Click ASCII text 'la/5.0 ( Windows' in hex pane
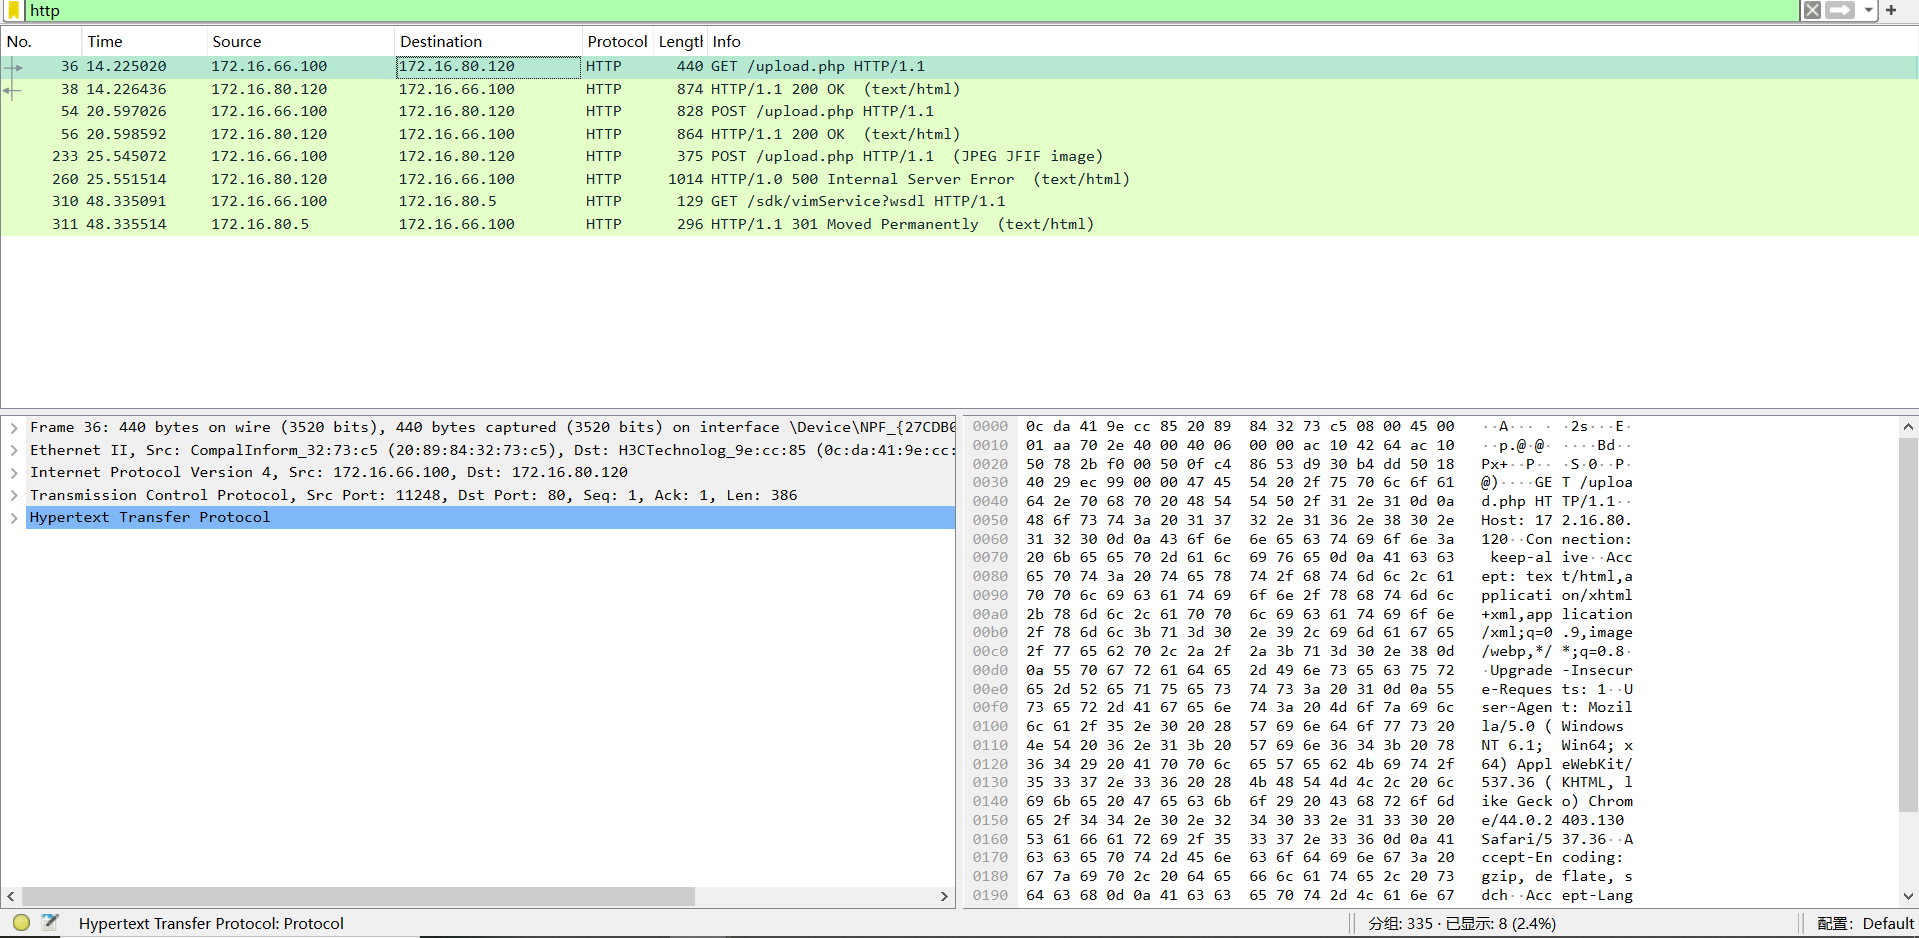This screenshot has height=938, width=1919. pos(1552,726)
